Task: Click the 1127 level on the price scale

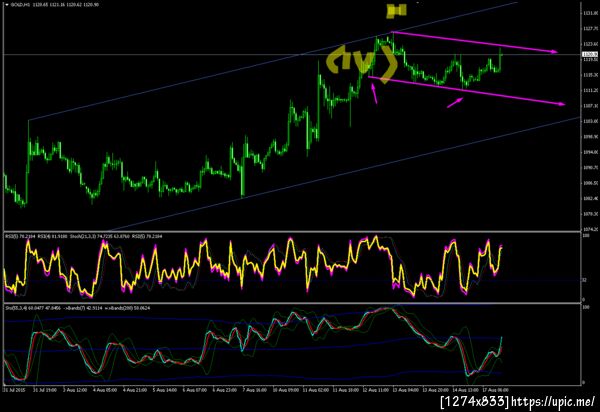Action: click(x=591, y=28)
